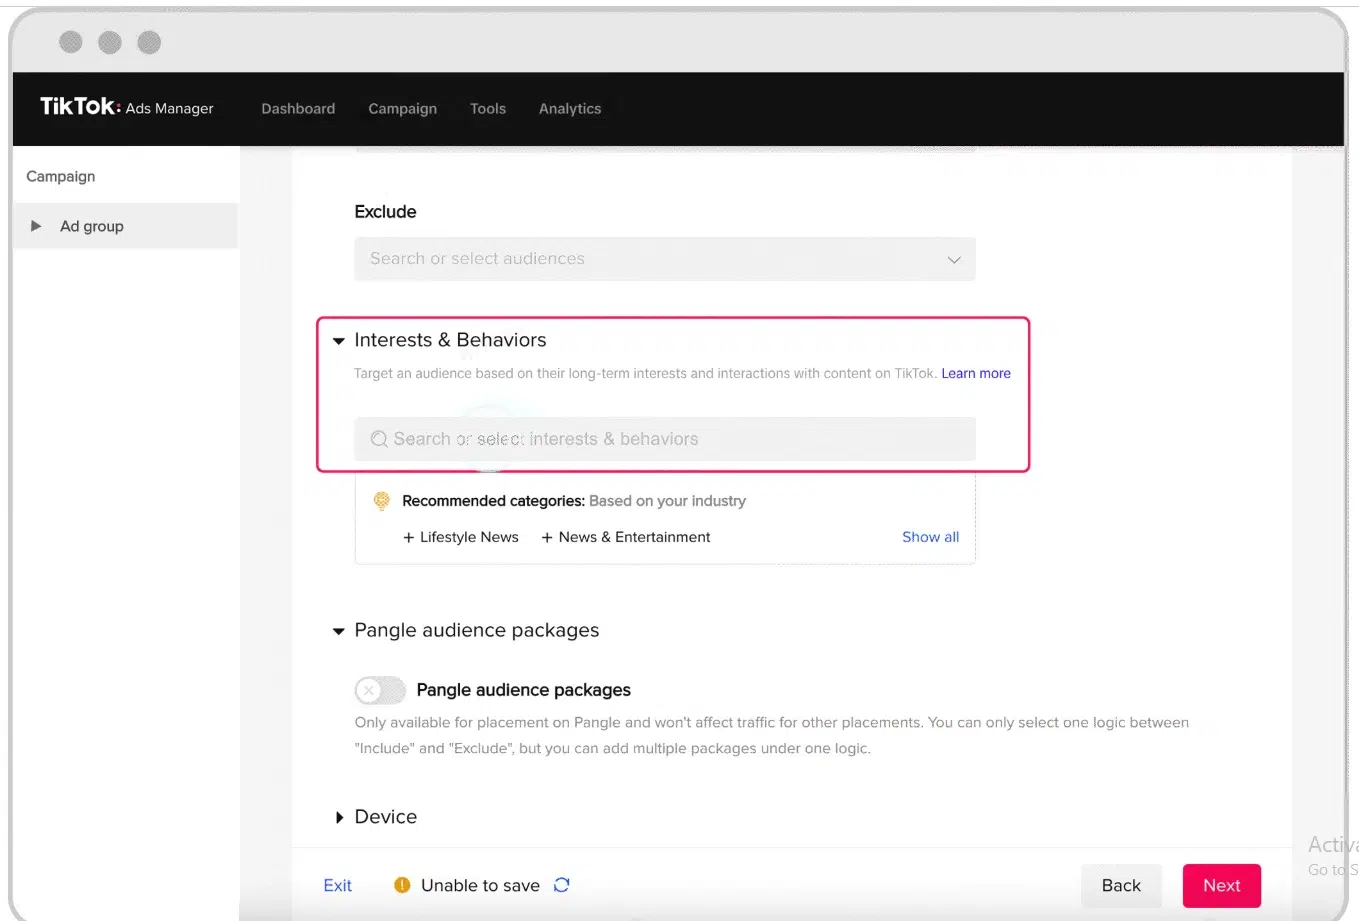
Task: Open the Dashboard menu
Action: tap(298, 109)
